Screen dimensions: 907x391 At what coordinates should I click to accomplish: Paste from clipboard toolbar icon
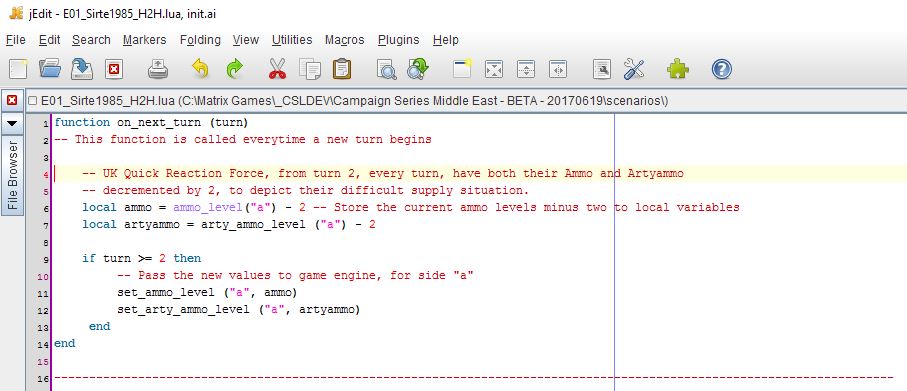[342, 69]
